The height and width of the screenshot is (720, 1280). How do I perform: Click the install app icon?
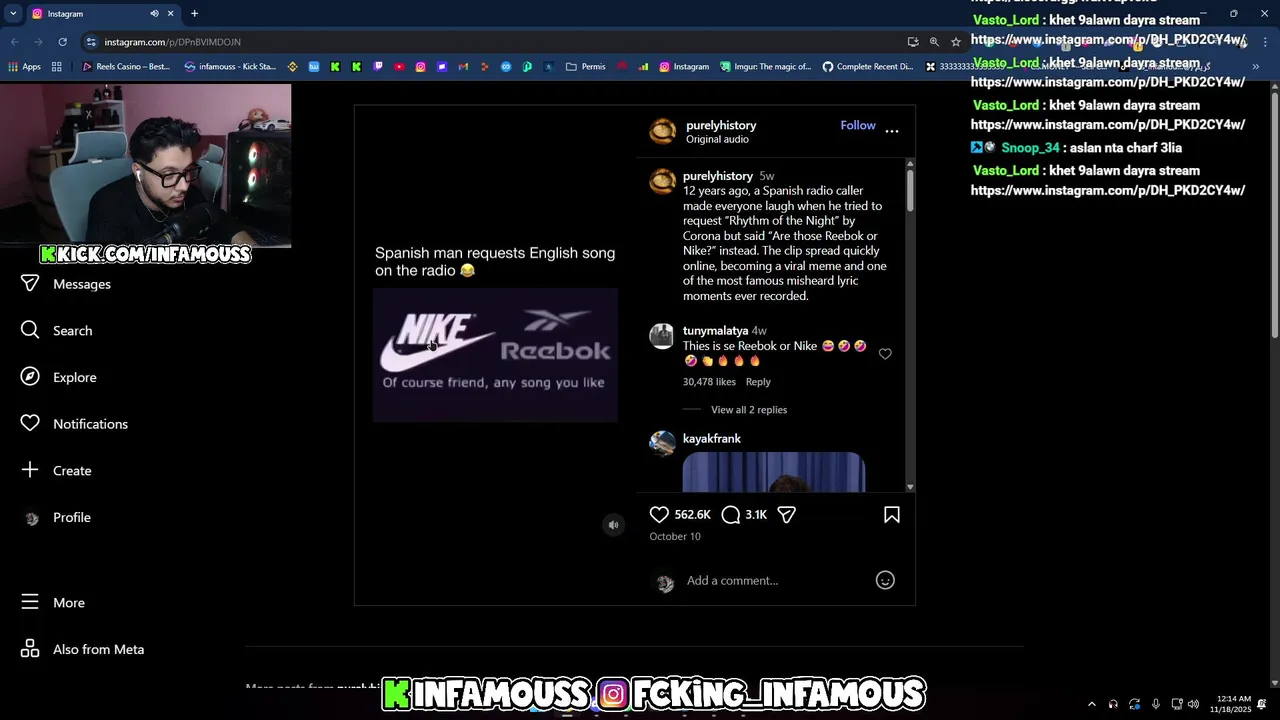coord(913,42)
